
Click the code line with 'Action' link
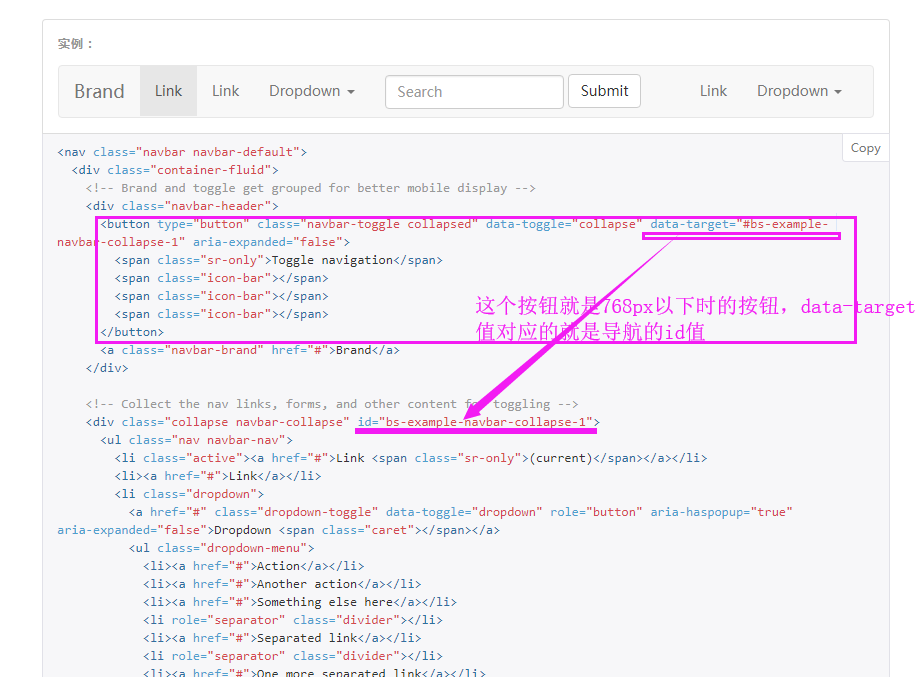pos(254,566)
